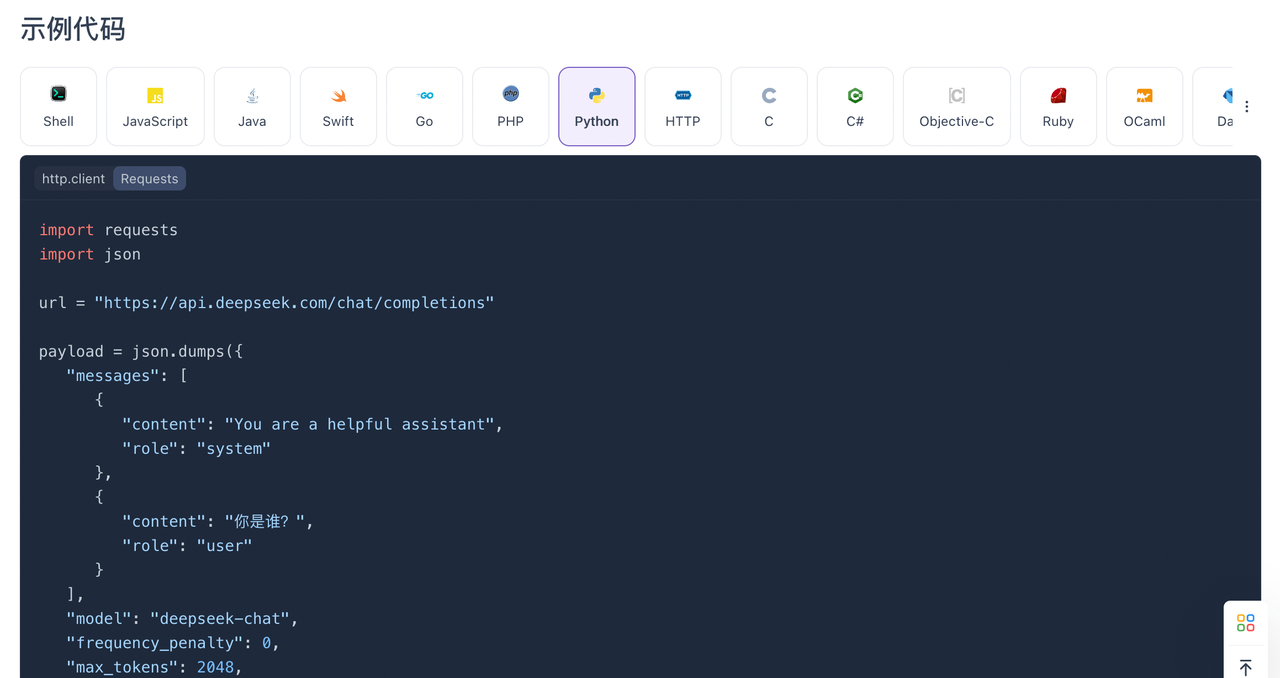Select the PHP language label

pyautogui.click(x=510, y=121)
